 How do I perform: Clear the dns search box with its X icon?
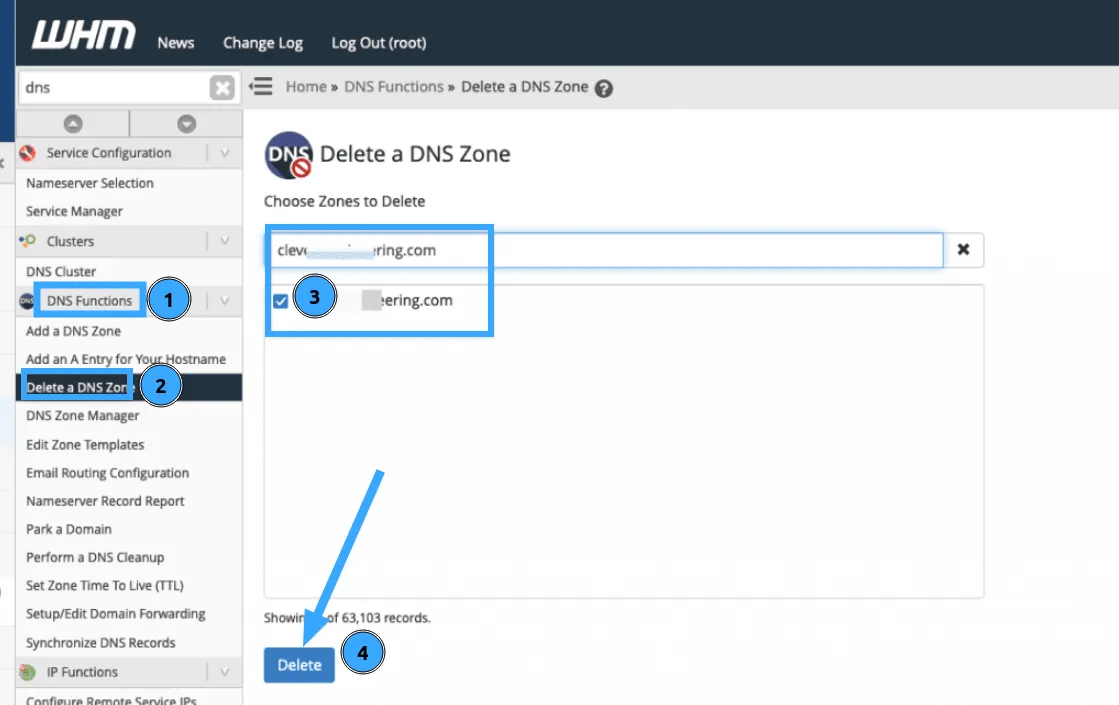[224, 87]
